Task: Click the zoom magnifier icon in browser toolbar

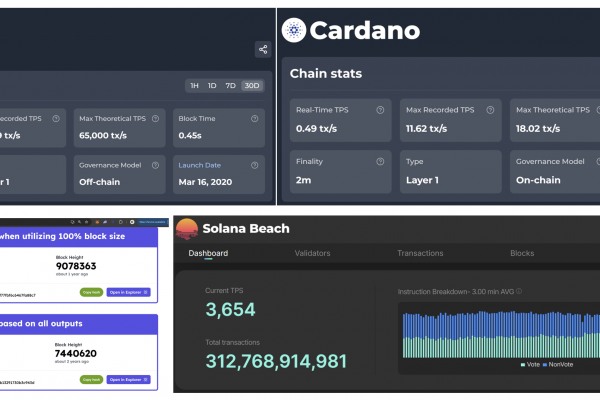Action: click(79, 222)
